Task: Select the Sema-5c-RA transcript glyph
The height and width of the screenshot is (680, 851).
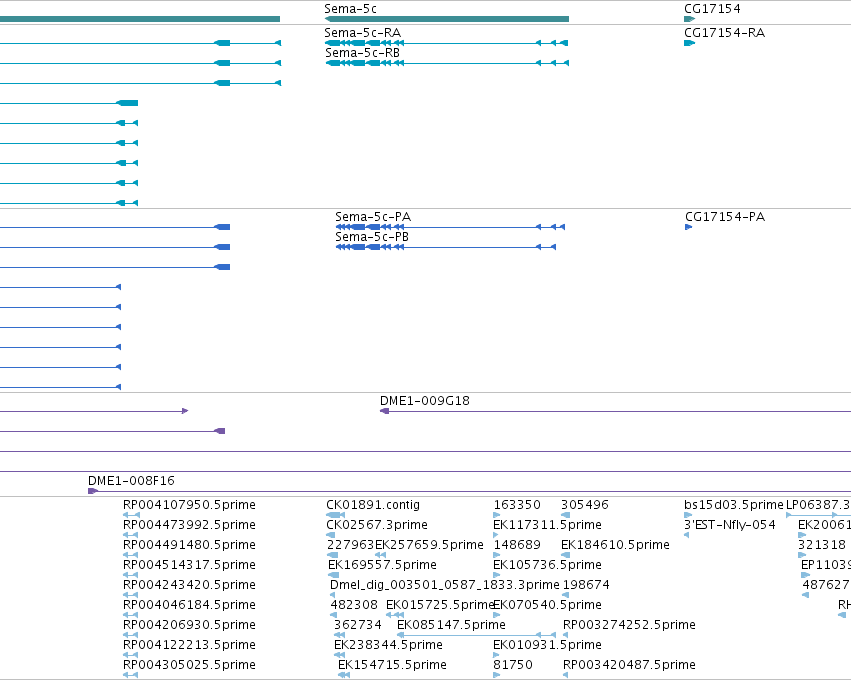Action: [447, 43]
